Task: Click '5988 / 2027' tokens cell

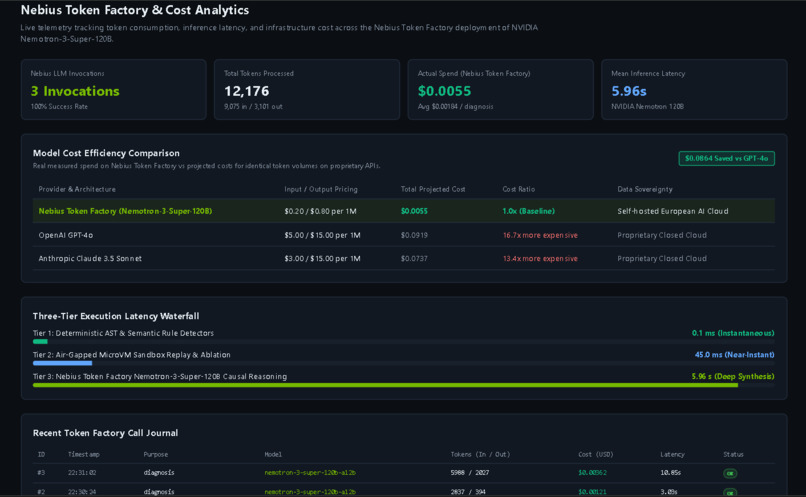Action: coord(470,472)
